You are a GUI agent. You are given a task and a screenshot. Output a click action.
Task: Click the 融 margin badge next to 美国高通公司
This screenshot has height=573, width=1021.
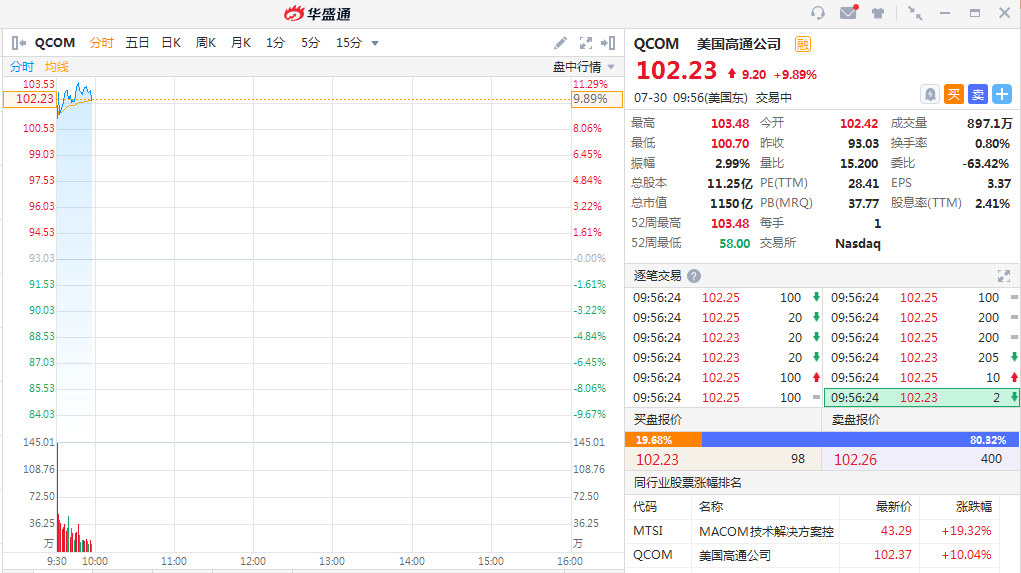803,44
